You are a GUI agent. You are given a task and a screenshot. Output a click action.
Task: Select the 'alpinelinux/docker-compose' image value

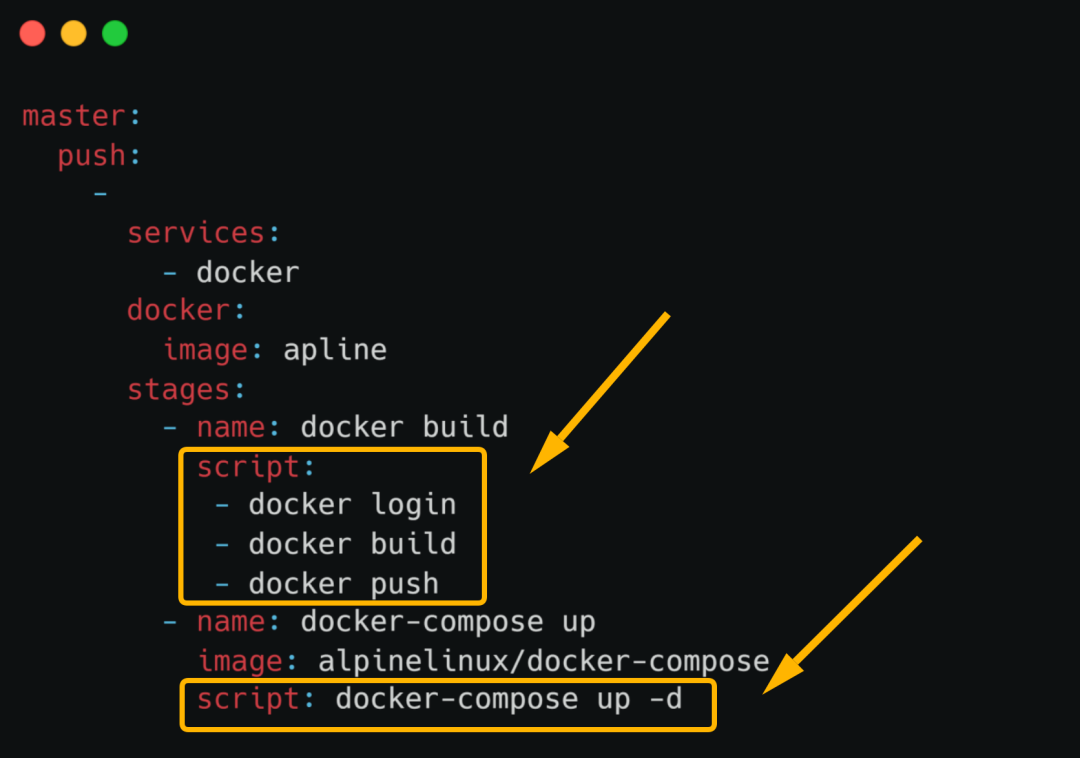pos(543,662)
